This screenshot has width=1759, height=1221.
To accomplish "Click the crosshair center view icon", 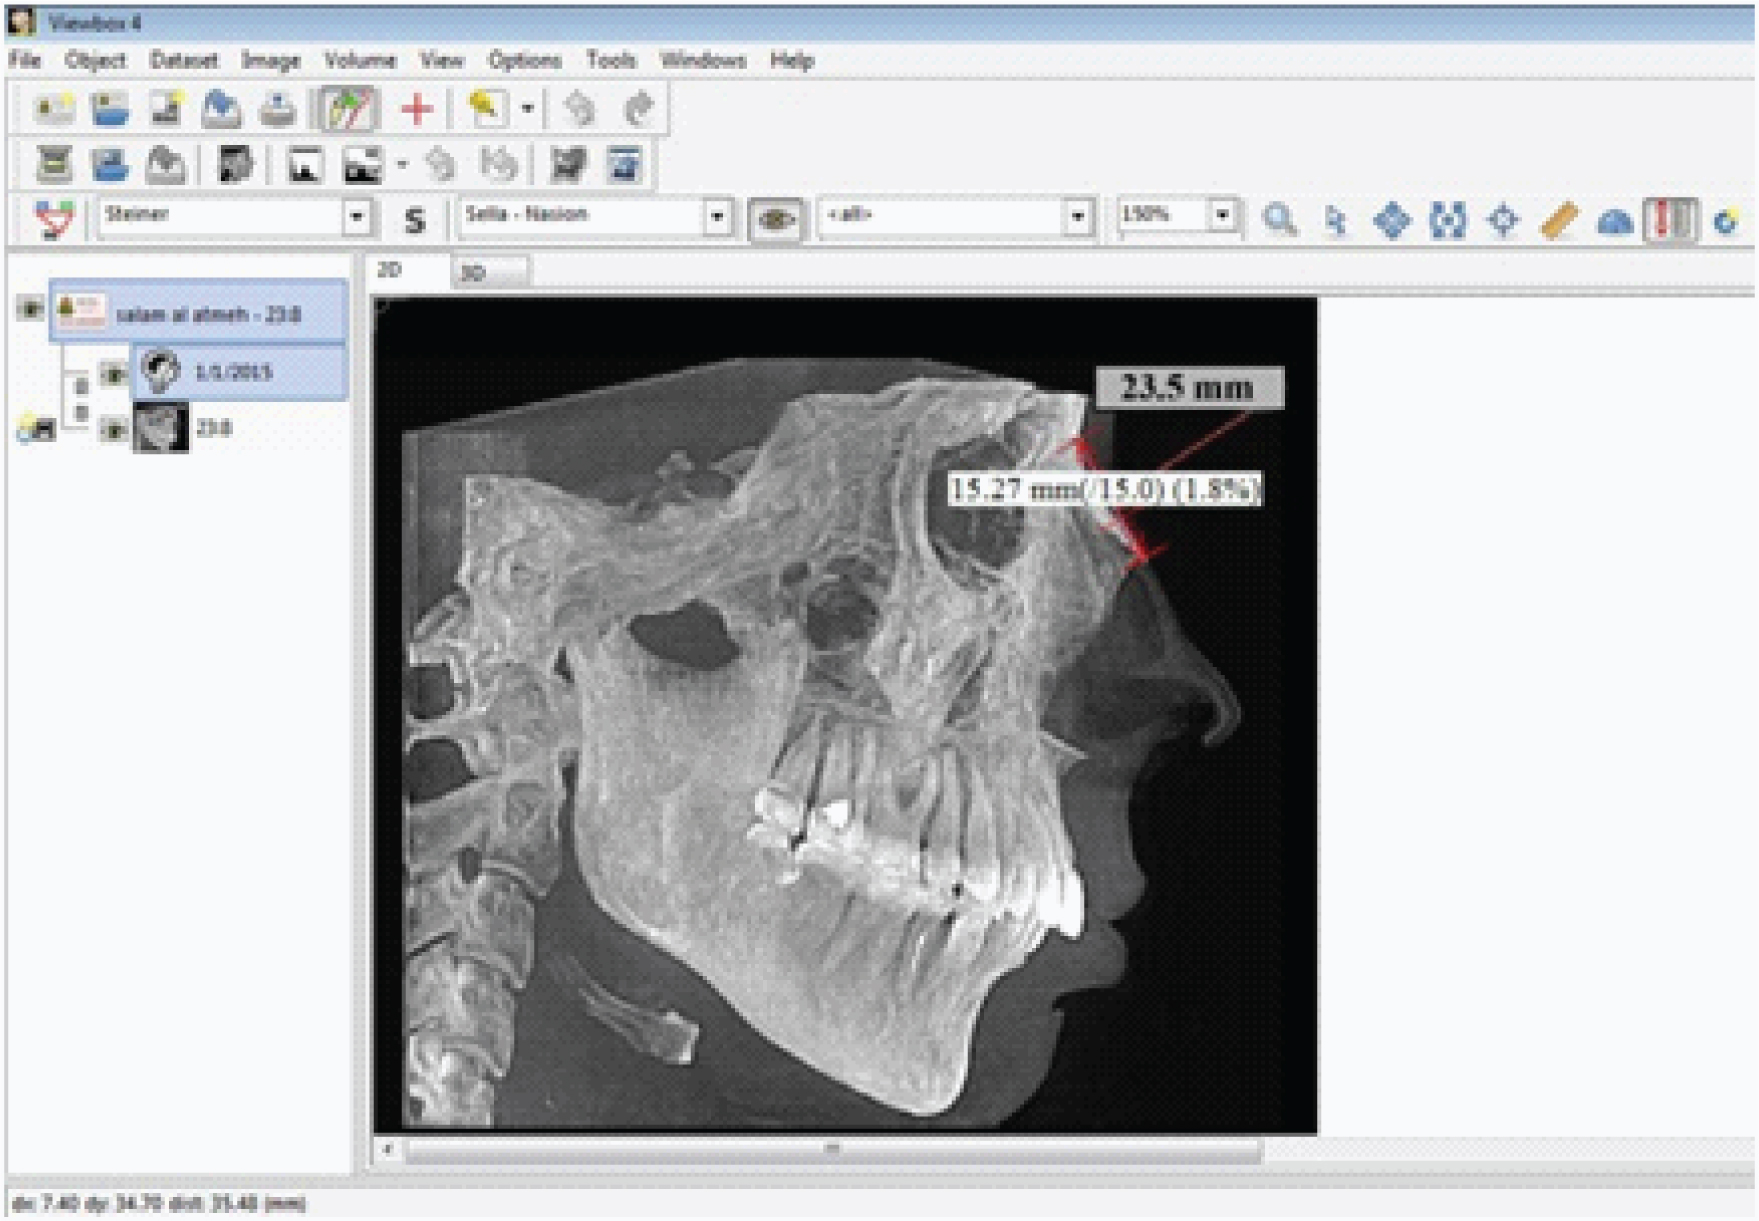I will (x=1503, y=220).
